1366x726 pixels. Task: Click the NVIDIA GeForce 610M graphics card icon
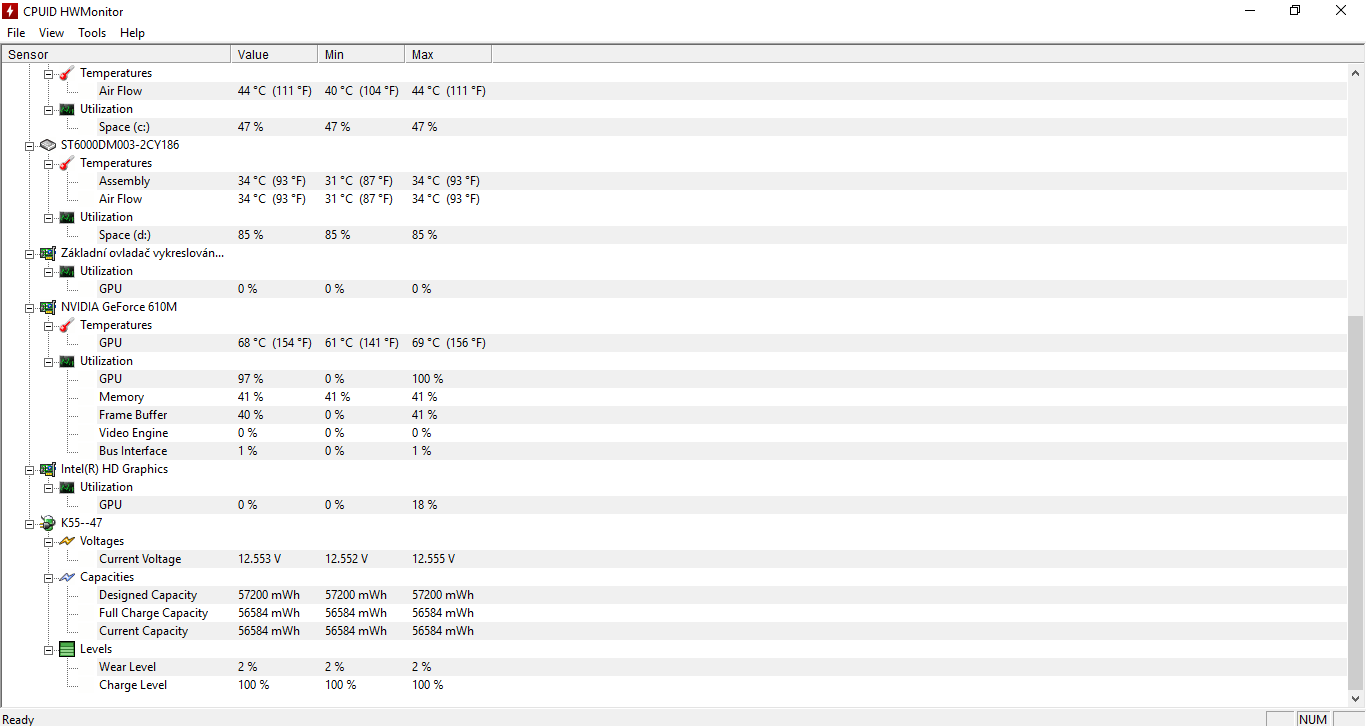48,307
